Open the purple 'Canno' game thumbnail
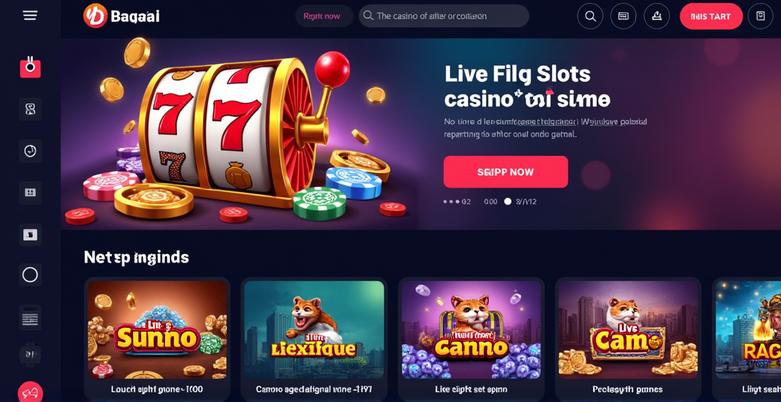Viewport: 781px width, 402px height. click(x=471, y=330)
